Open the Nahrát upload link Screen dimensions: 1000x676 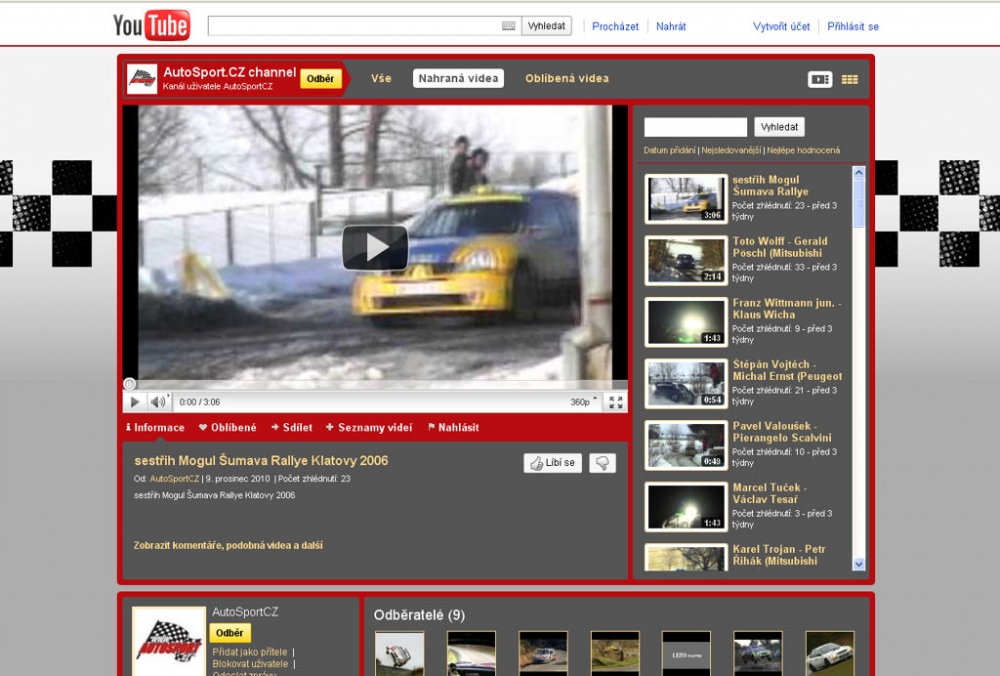[671, 26]
